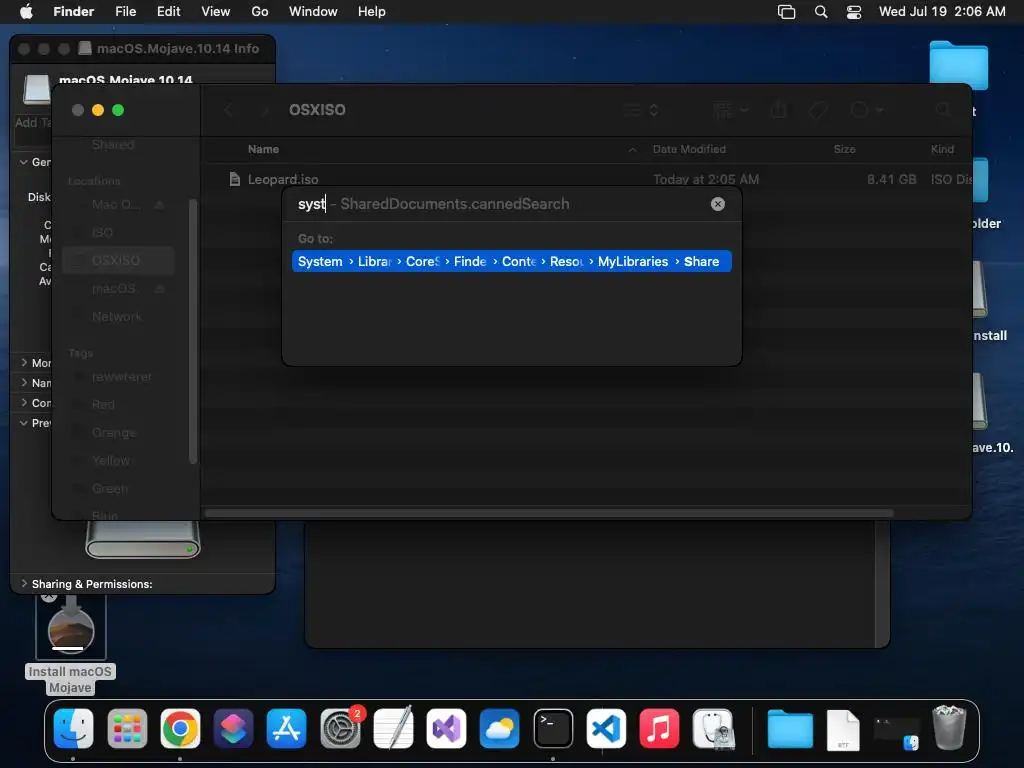Open the RTF document in Dock

coord(843,729)
